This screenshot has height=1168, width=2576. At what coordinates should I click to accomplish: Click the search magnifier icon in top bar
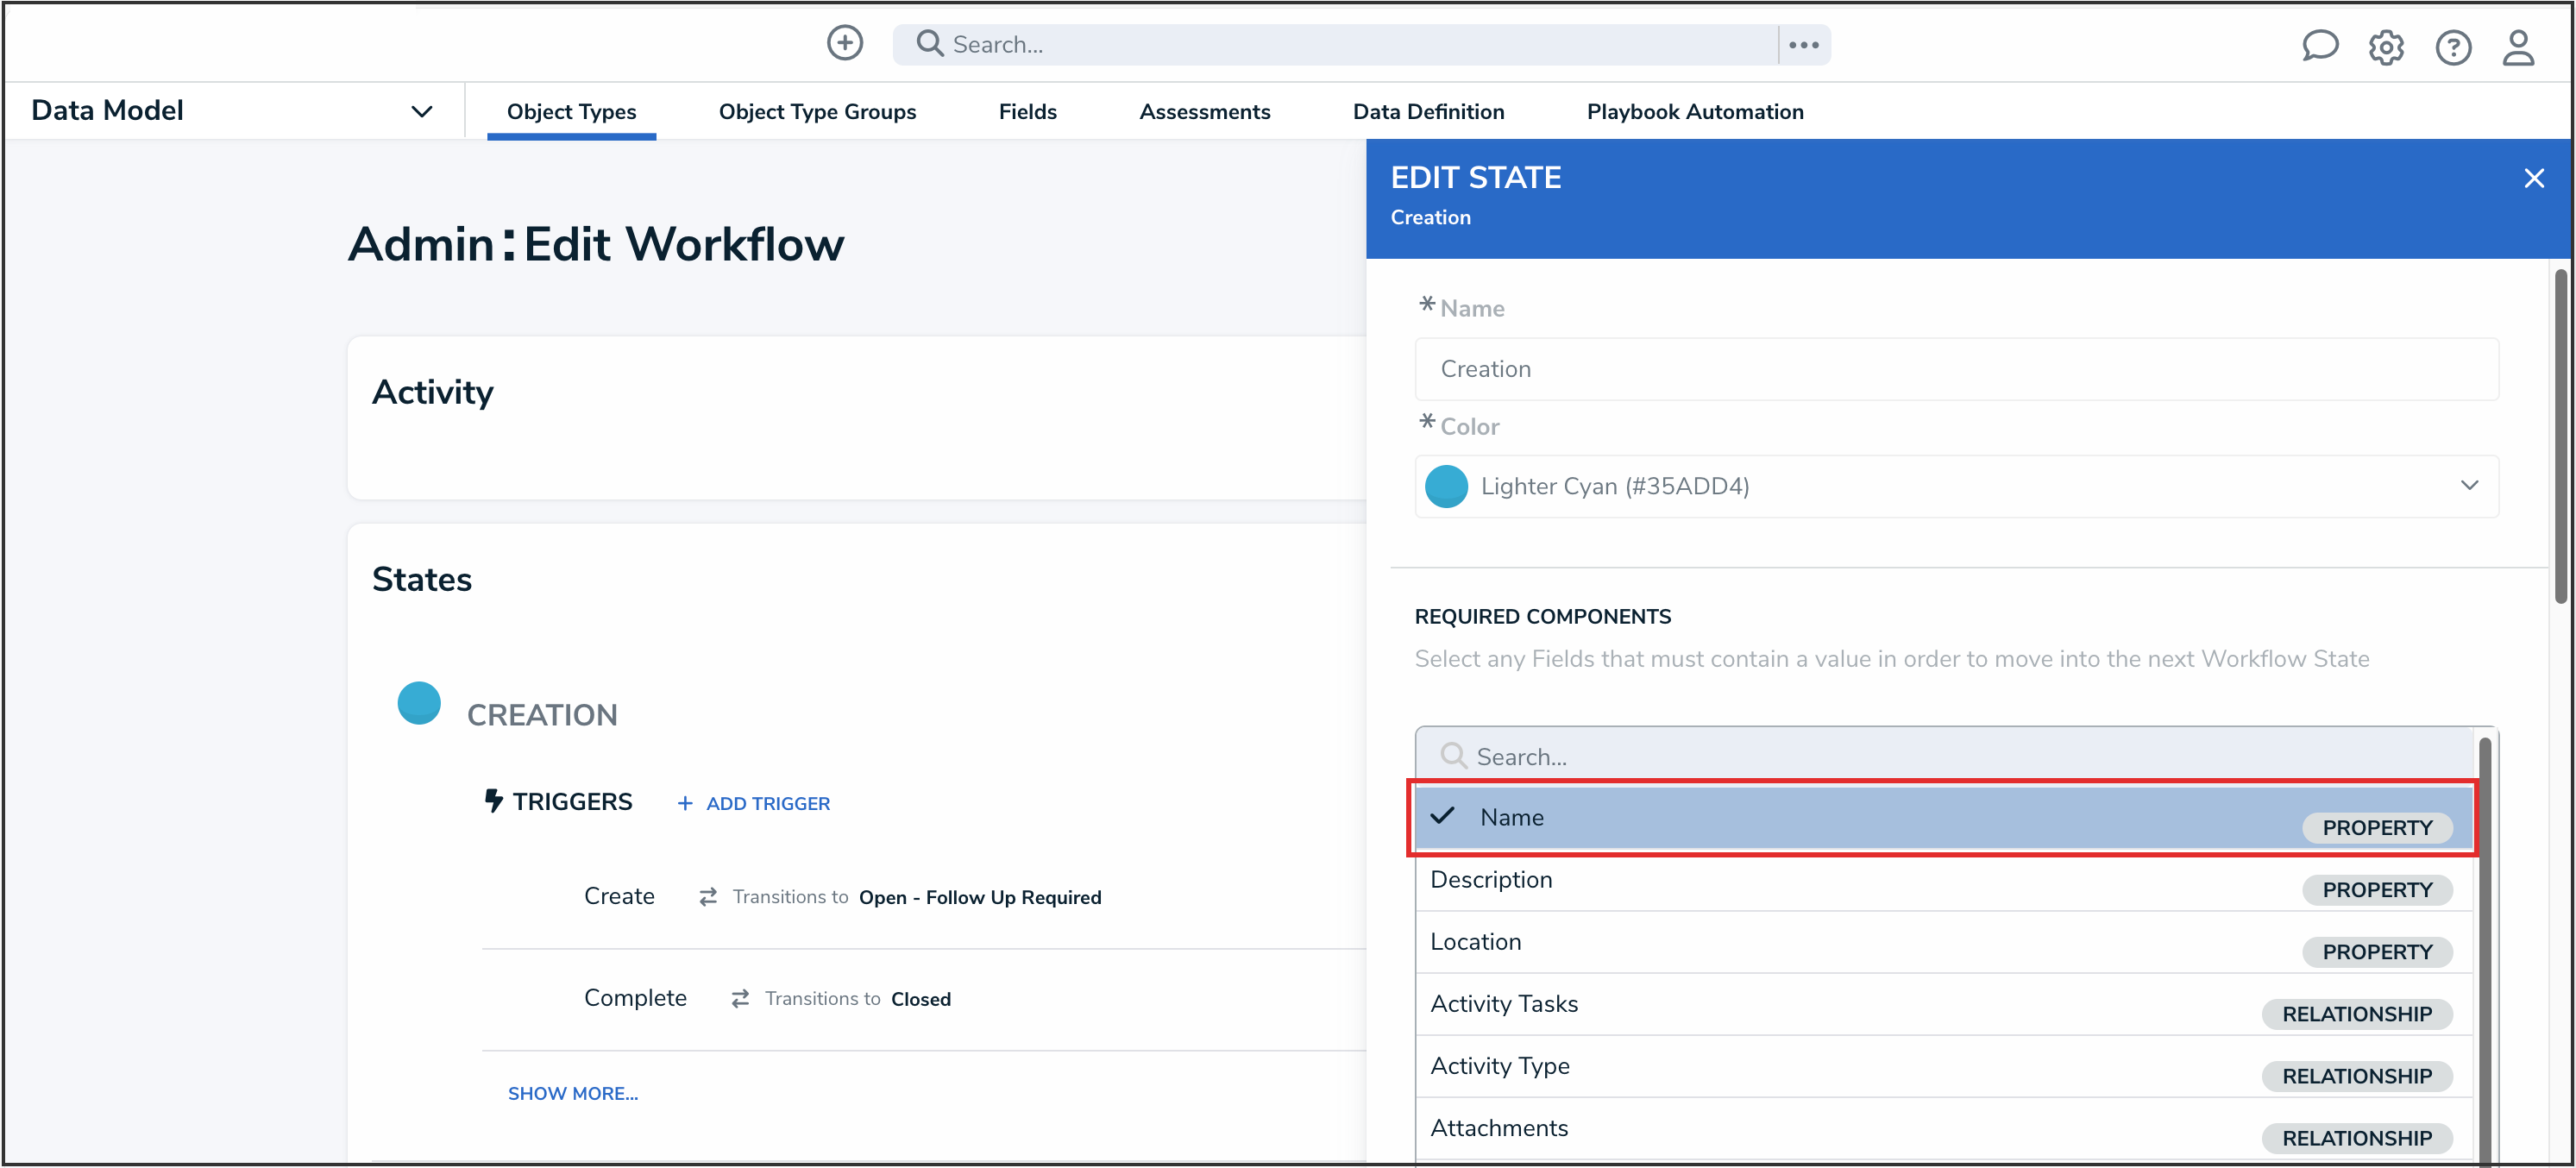click(929, 43)
